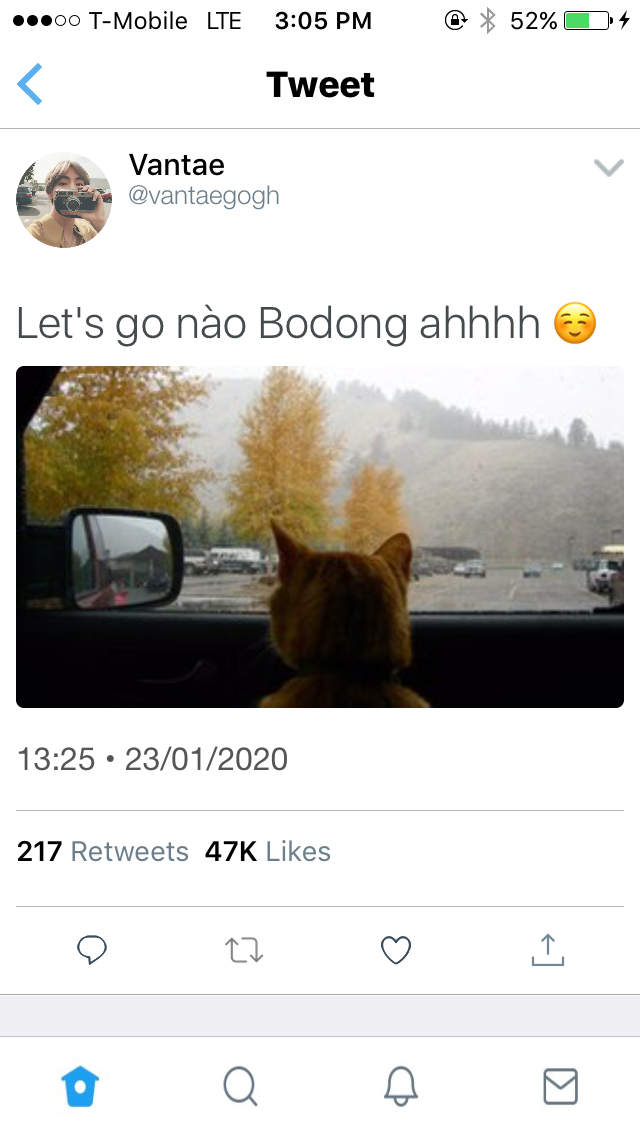Tap the Bluetooth icon in status bar
Viewport: 640px width, 1136px height.
[x=488, y=21]
